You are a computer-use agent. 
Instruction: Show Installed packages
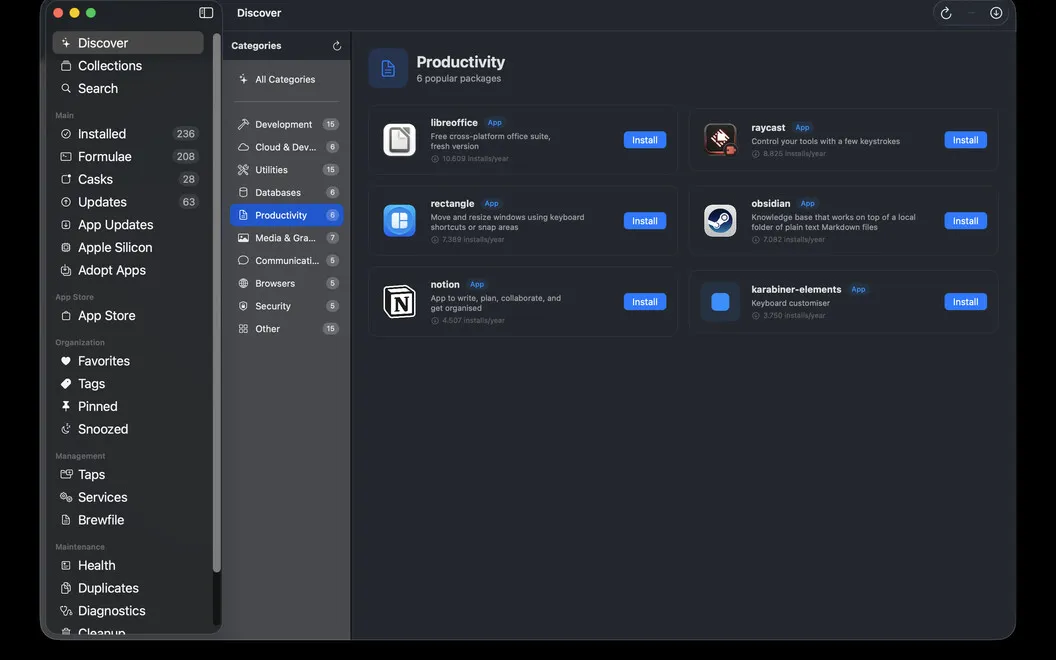(x=128, y=134)
